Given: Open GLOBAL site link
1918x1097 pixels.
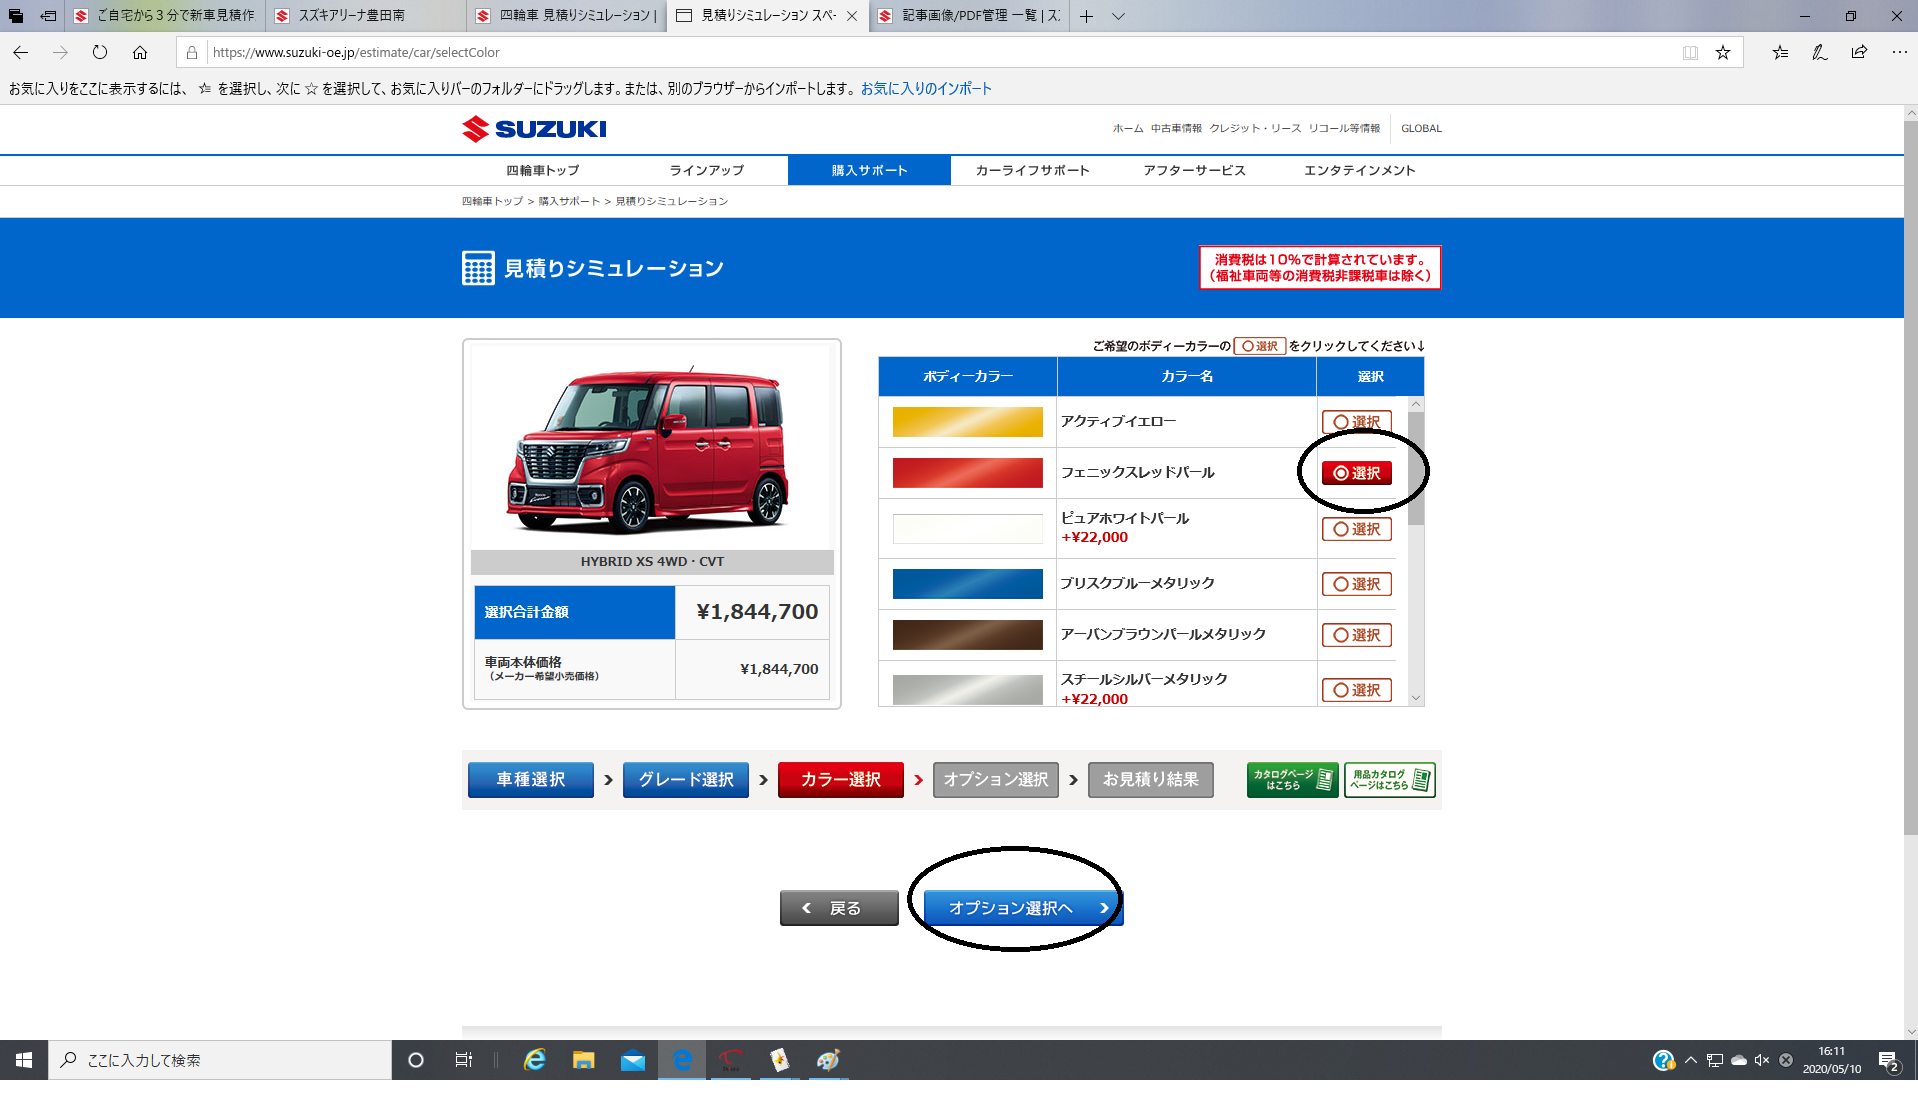Looking at the screenshot, I should 1421,129.
